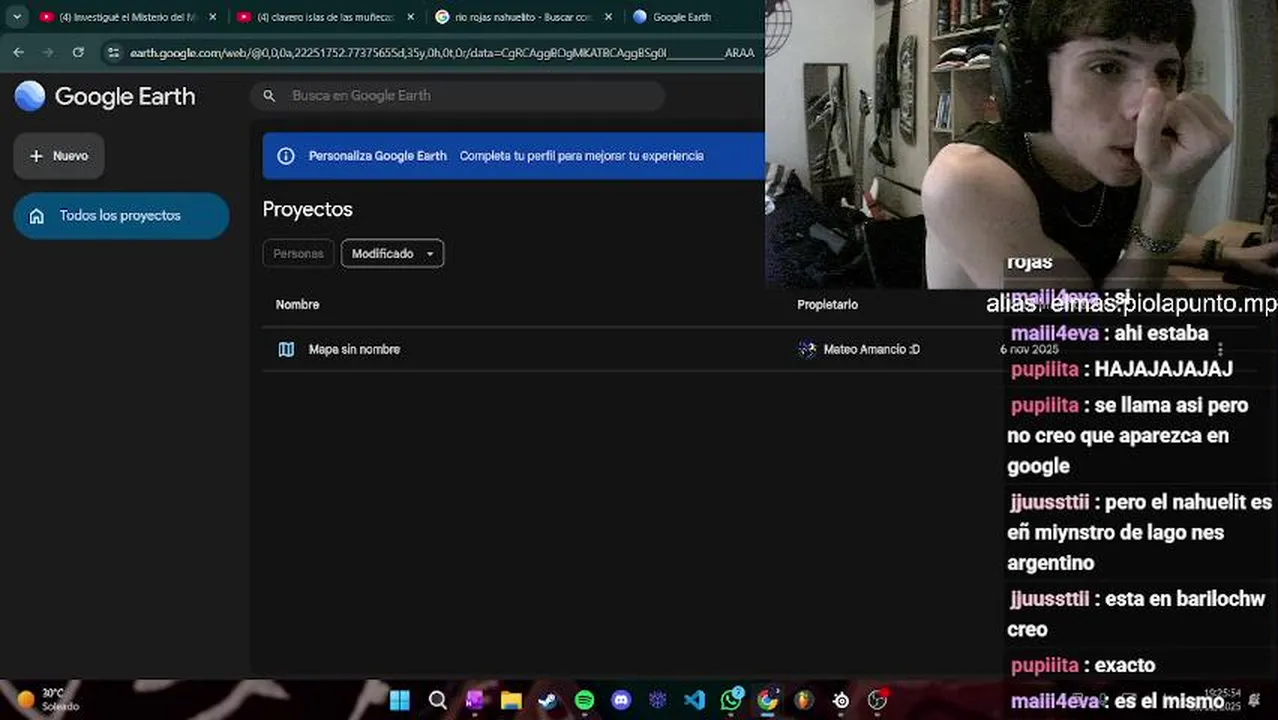Close the Investigué el Misterio tab

[212, 17]
